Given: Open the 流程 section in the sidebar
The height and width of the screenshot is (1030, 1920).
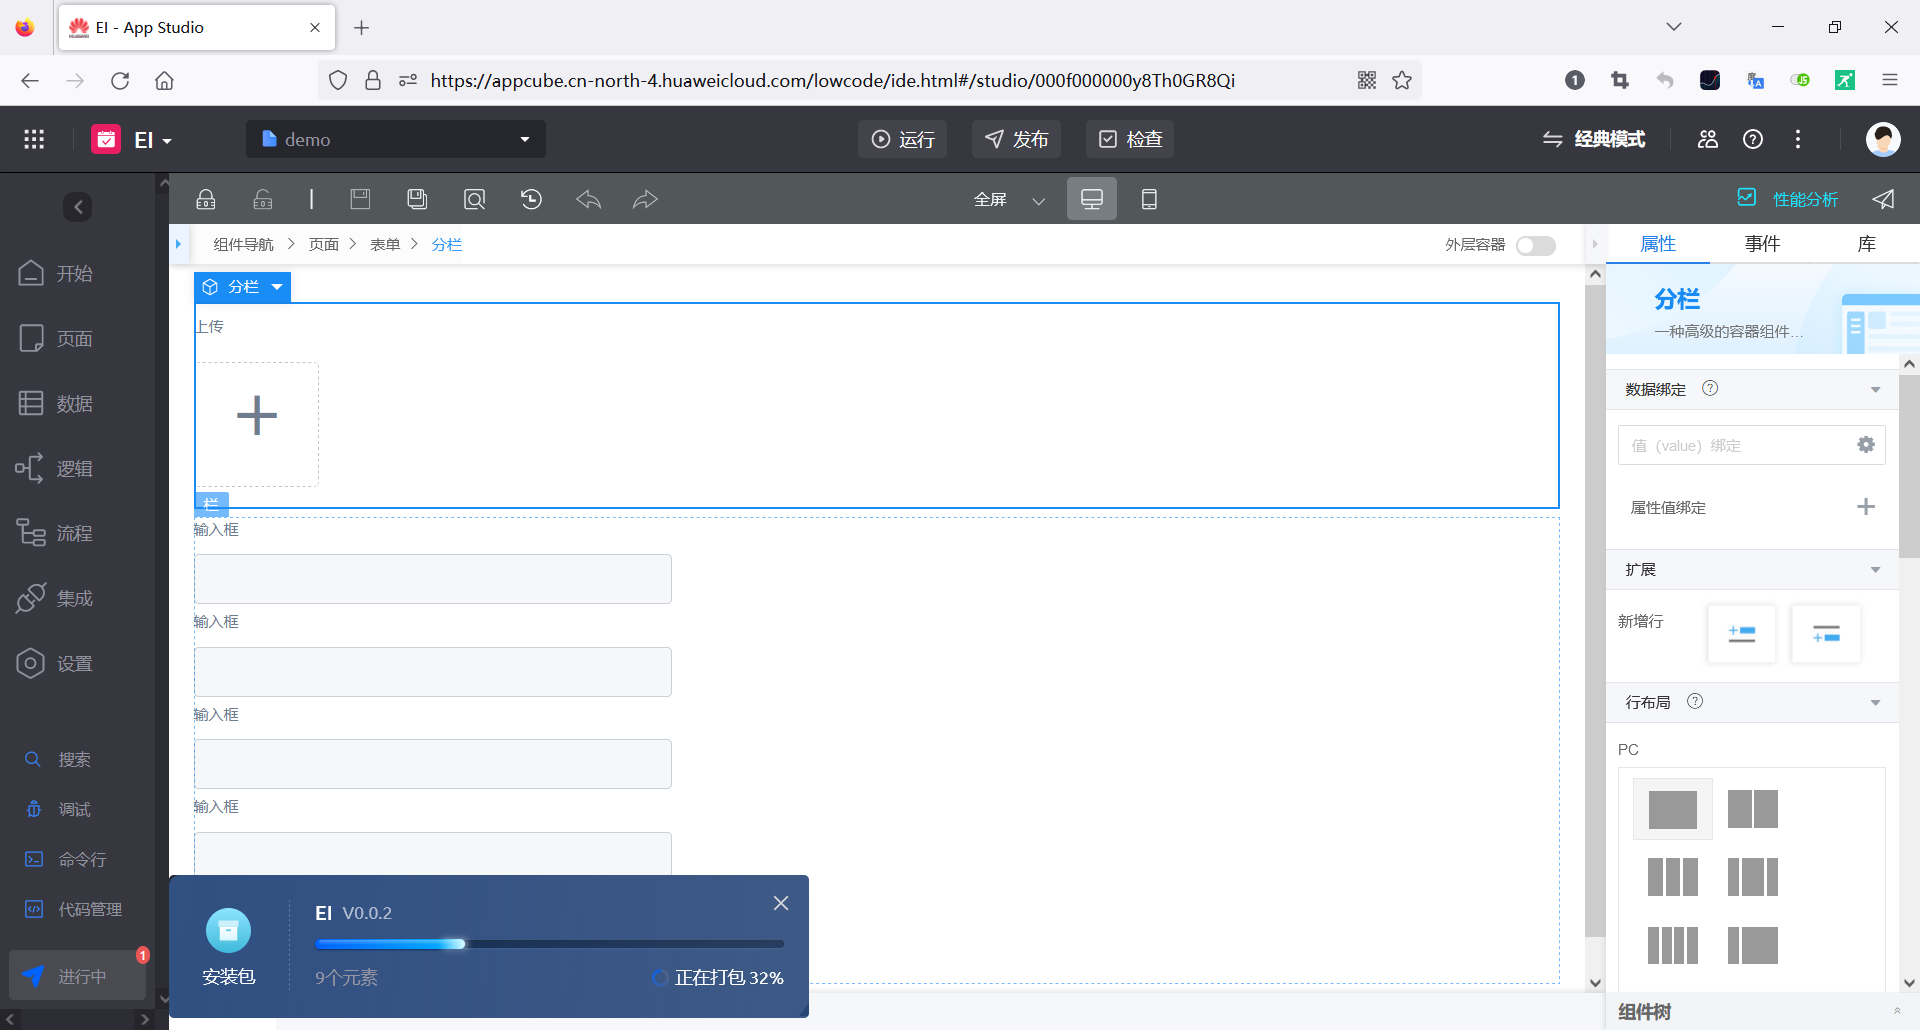Looking at the screenshot, I should click(56, 533).
